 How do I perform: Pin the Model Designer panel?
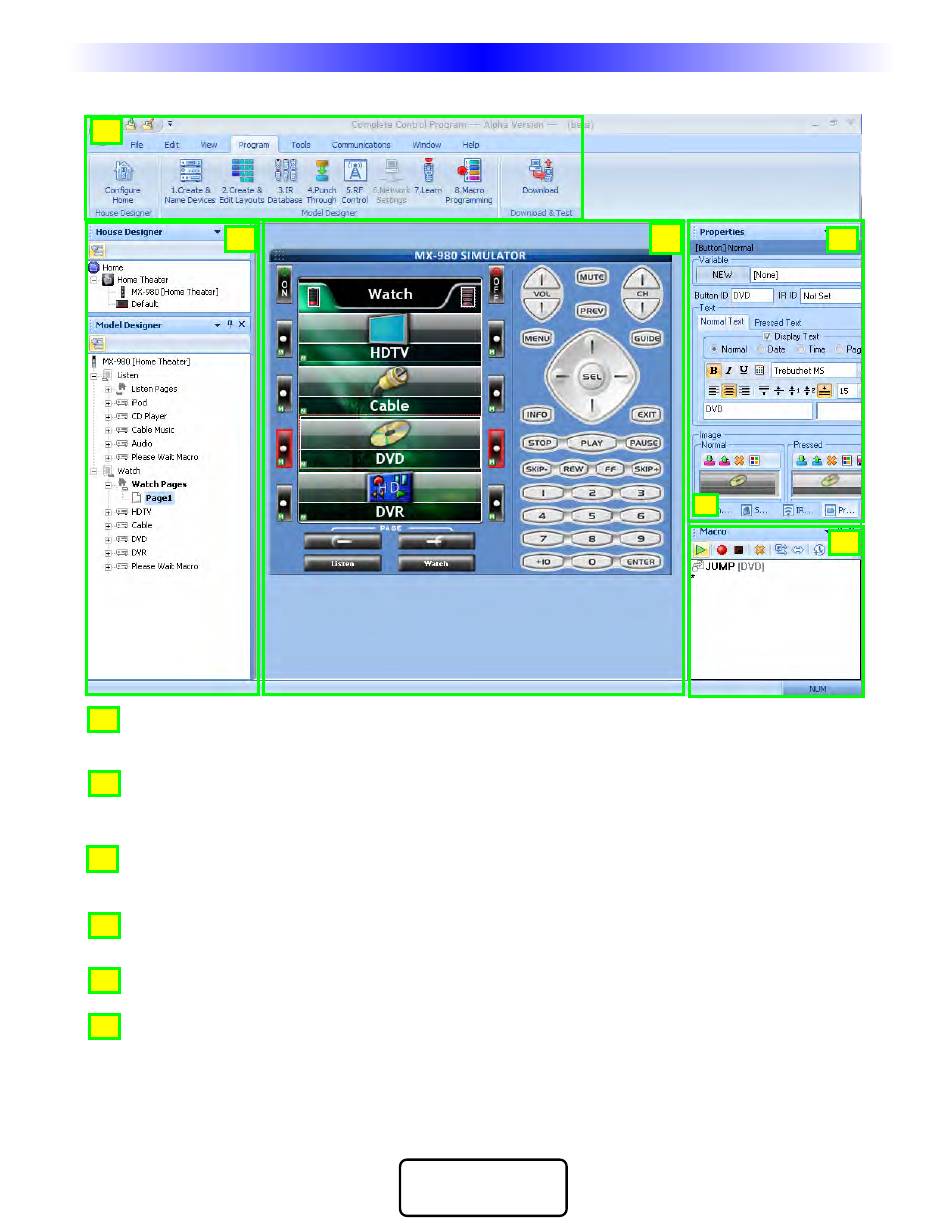pyautogui.click(x=230, y=325)
